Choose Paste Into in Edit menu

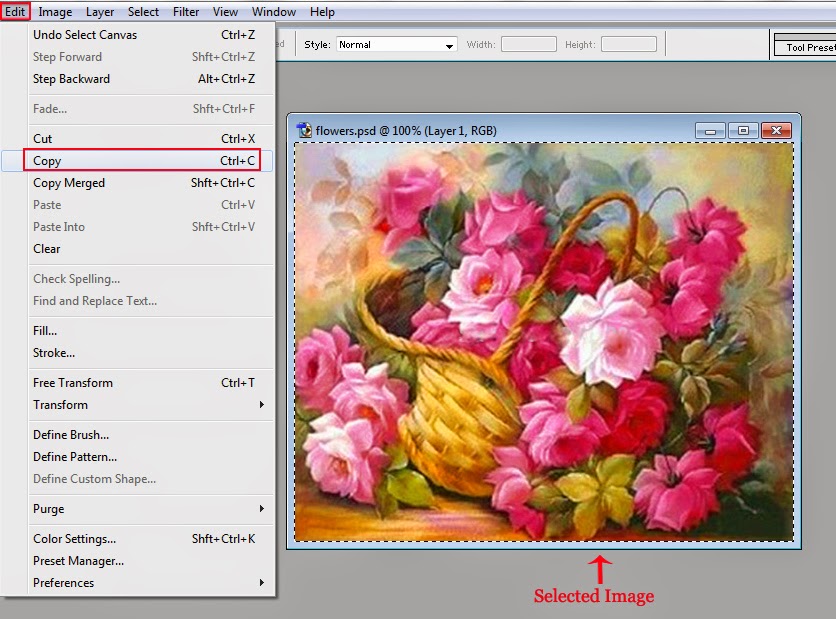pos(143,227)
